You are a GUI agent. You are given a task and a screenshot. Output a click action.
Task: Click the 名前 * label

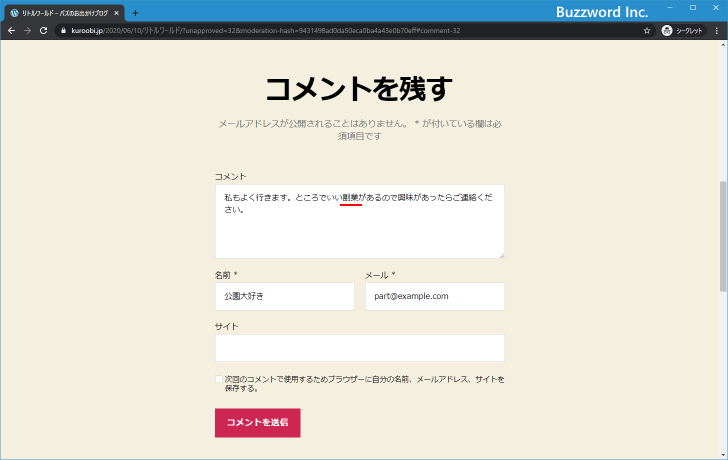pos(226,275)
